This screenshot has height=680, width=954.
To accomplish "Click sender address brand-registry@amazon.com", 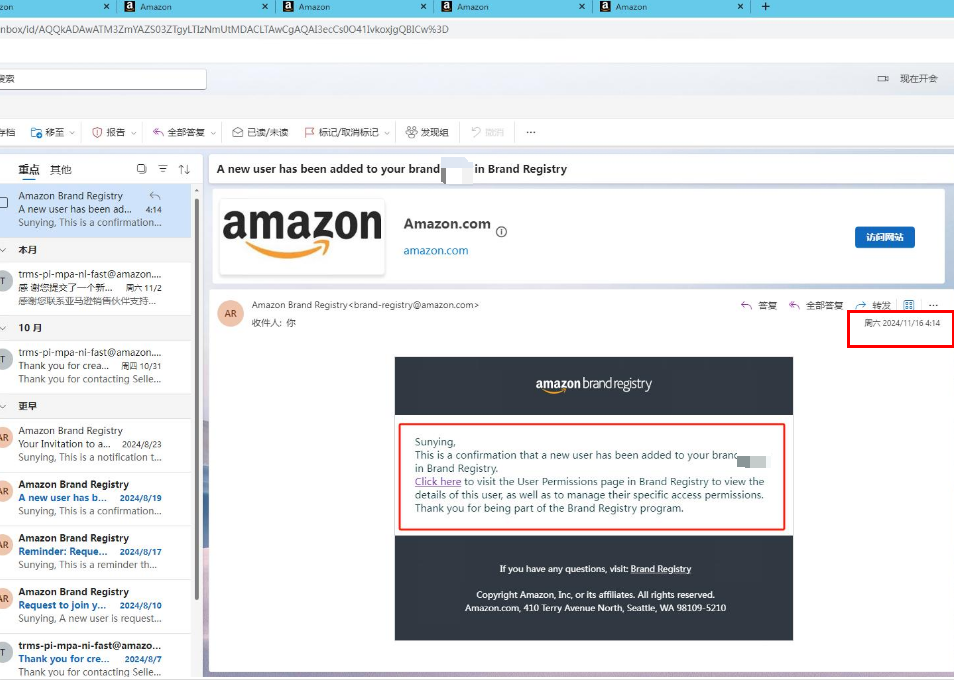I will click(x=416, y=305).
